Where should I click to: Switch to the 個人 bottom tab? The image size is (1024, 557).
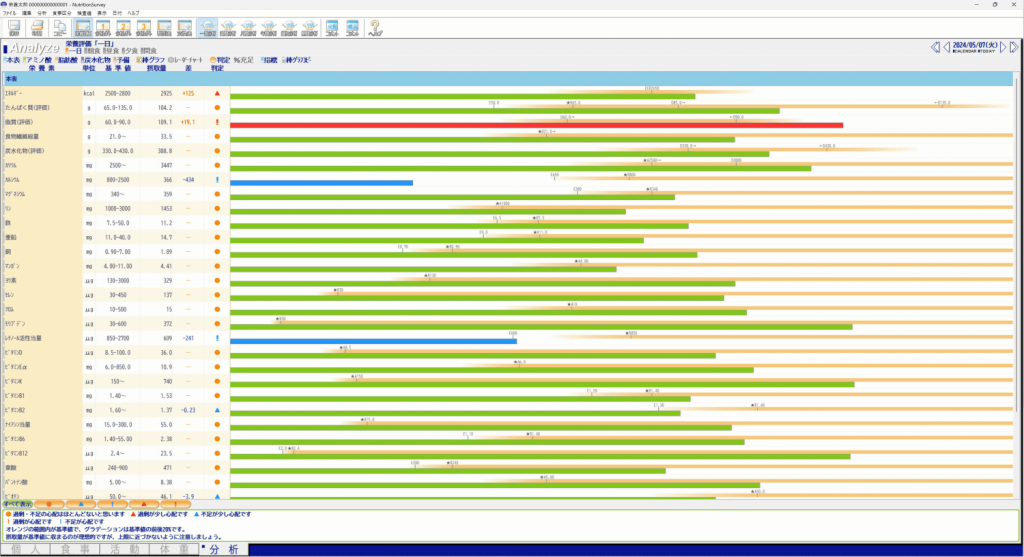25,549
